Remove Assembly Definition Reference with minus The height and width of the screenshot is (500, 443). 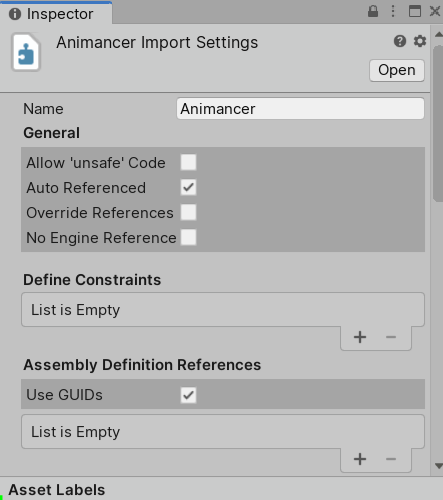click(x=391, y=459)
